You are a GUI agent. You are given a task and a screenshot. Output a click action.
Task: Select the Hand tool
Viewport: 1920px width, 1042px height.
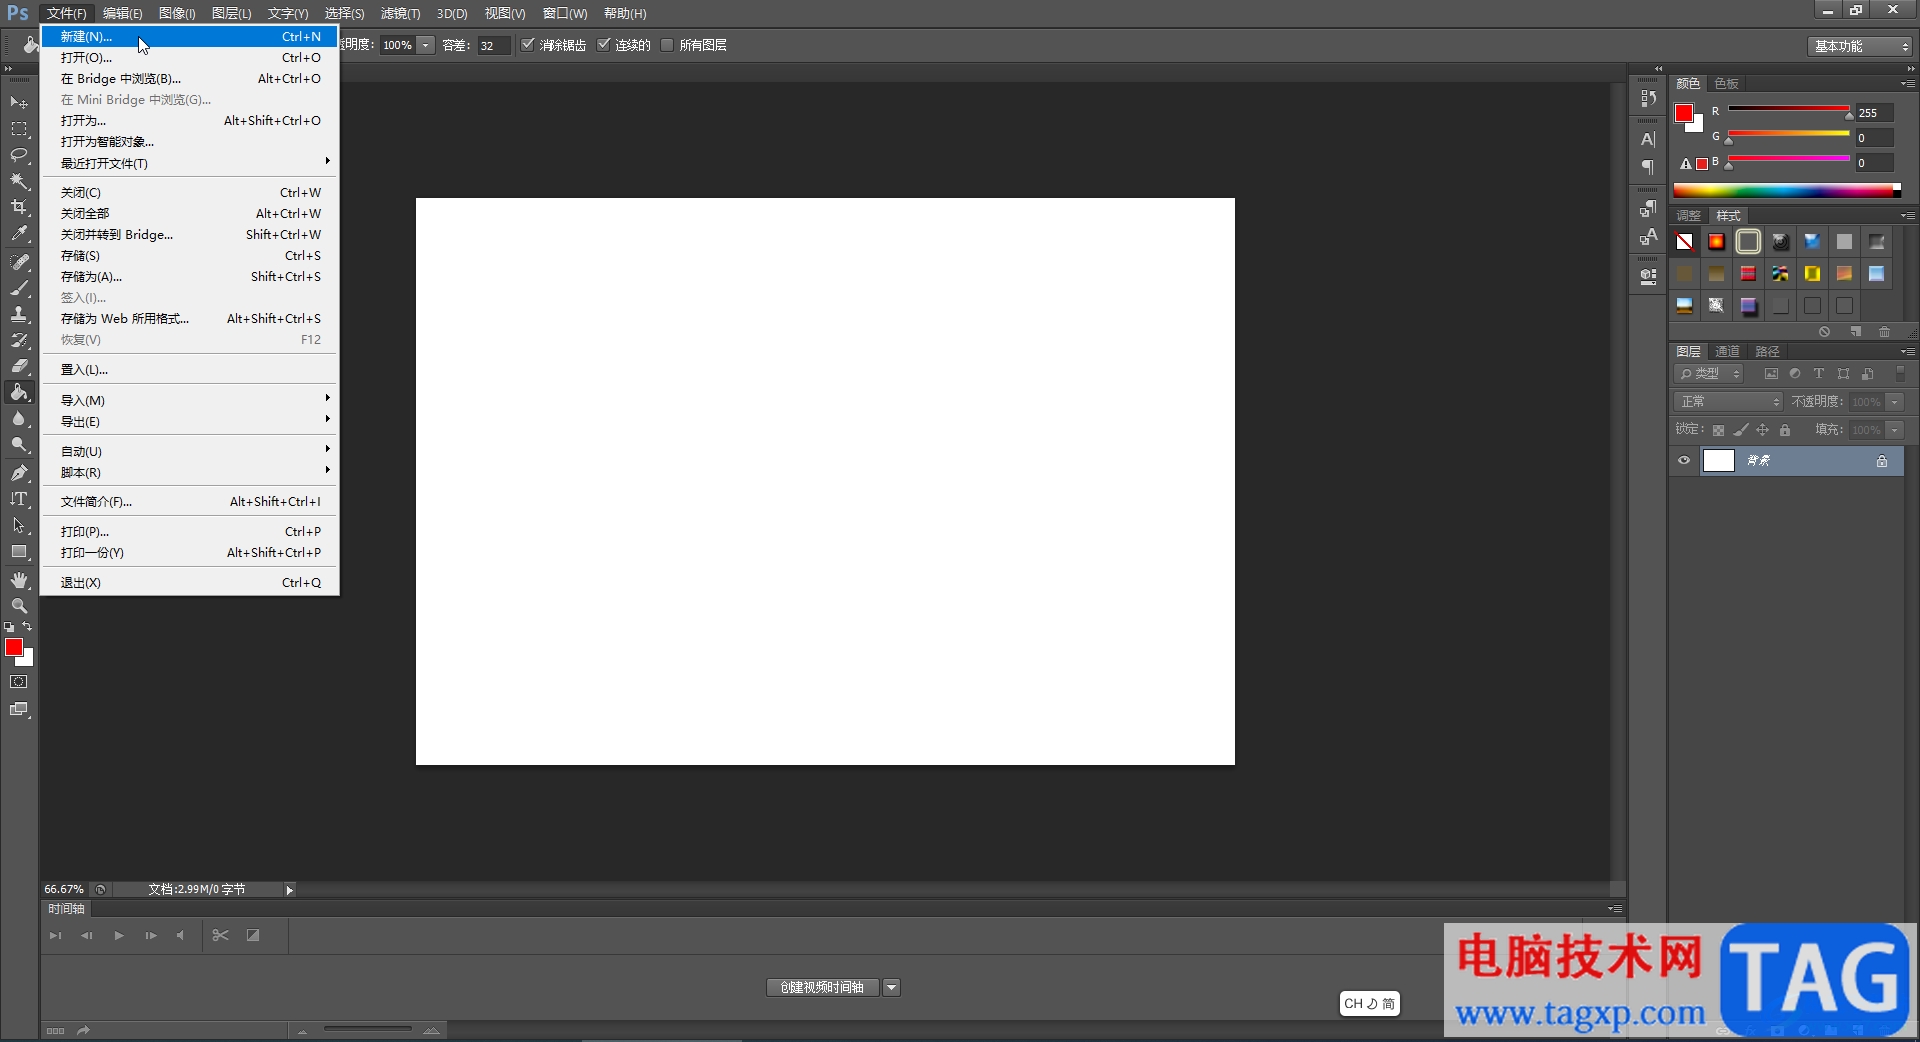(x=19, y=580)
